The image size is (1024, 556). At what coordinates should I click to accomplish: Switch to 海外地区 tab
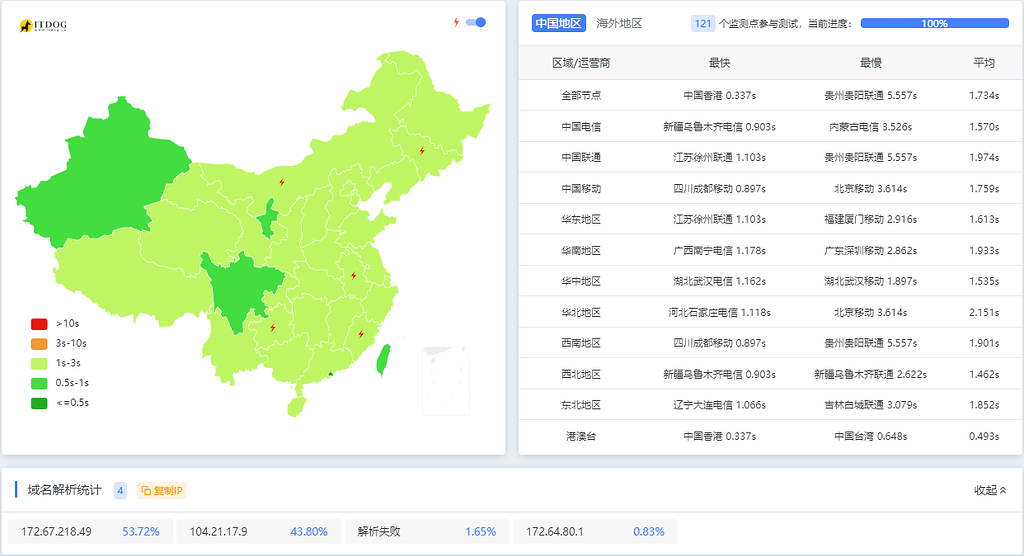click(619, 24)
